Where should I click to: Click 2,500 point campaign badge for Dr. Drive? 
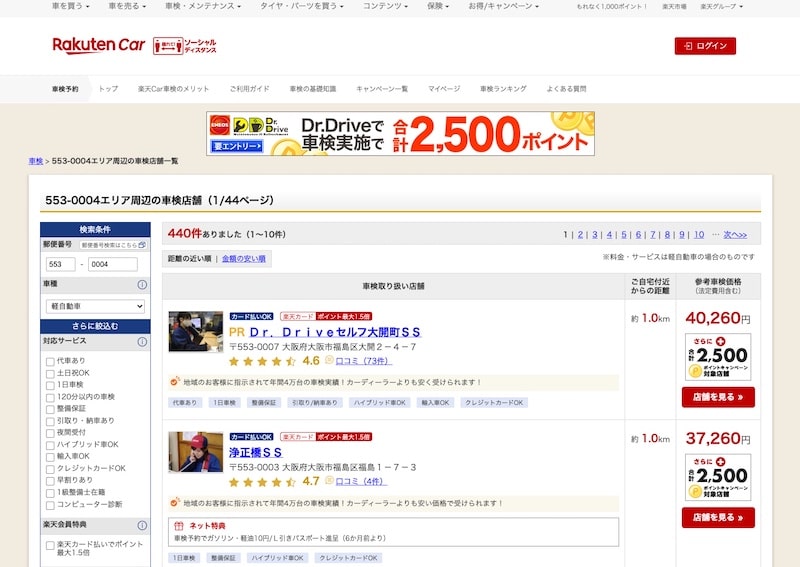coord(718,357)
